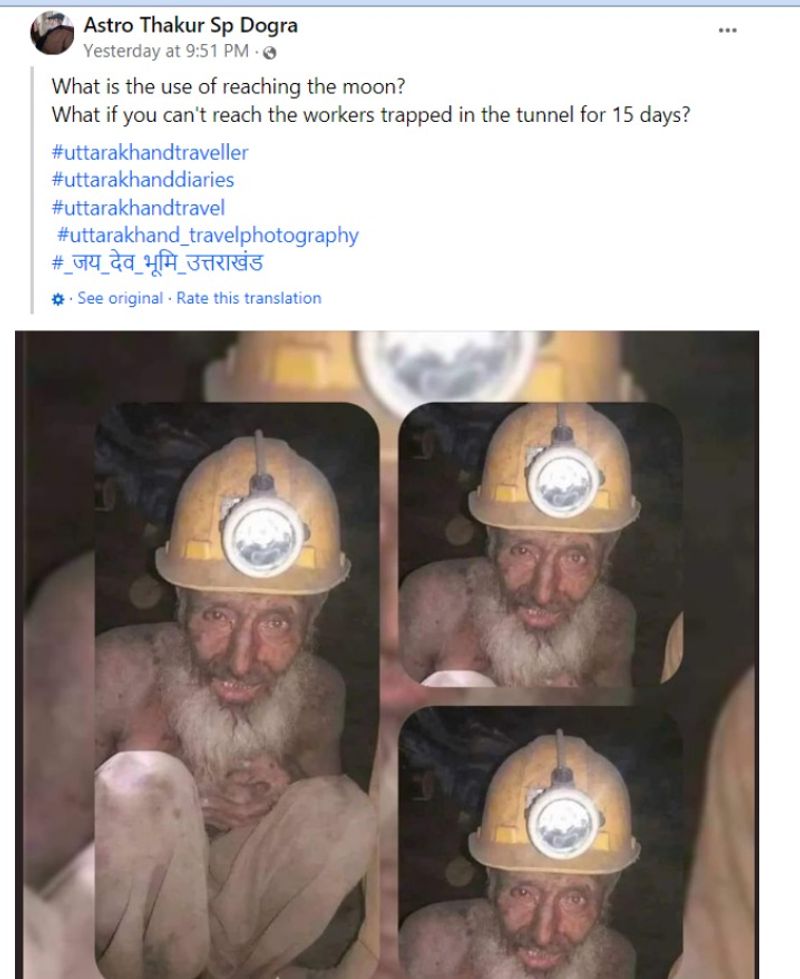Open the author name Astro Thakur Sp Dogra
This screenshot has width=800, height=979.
coord(190,25)
